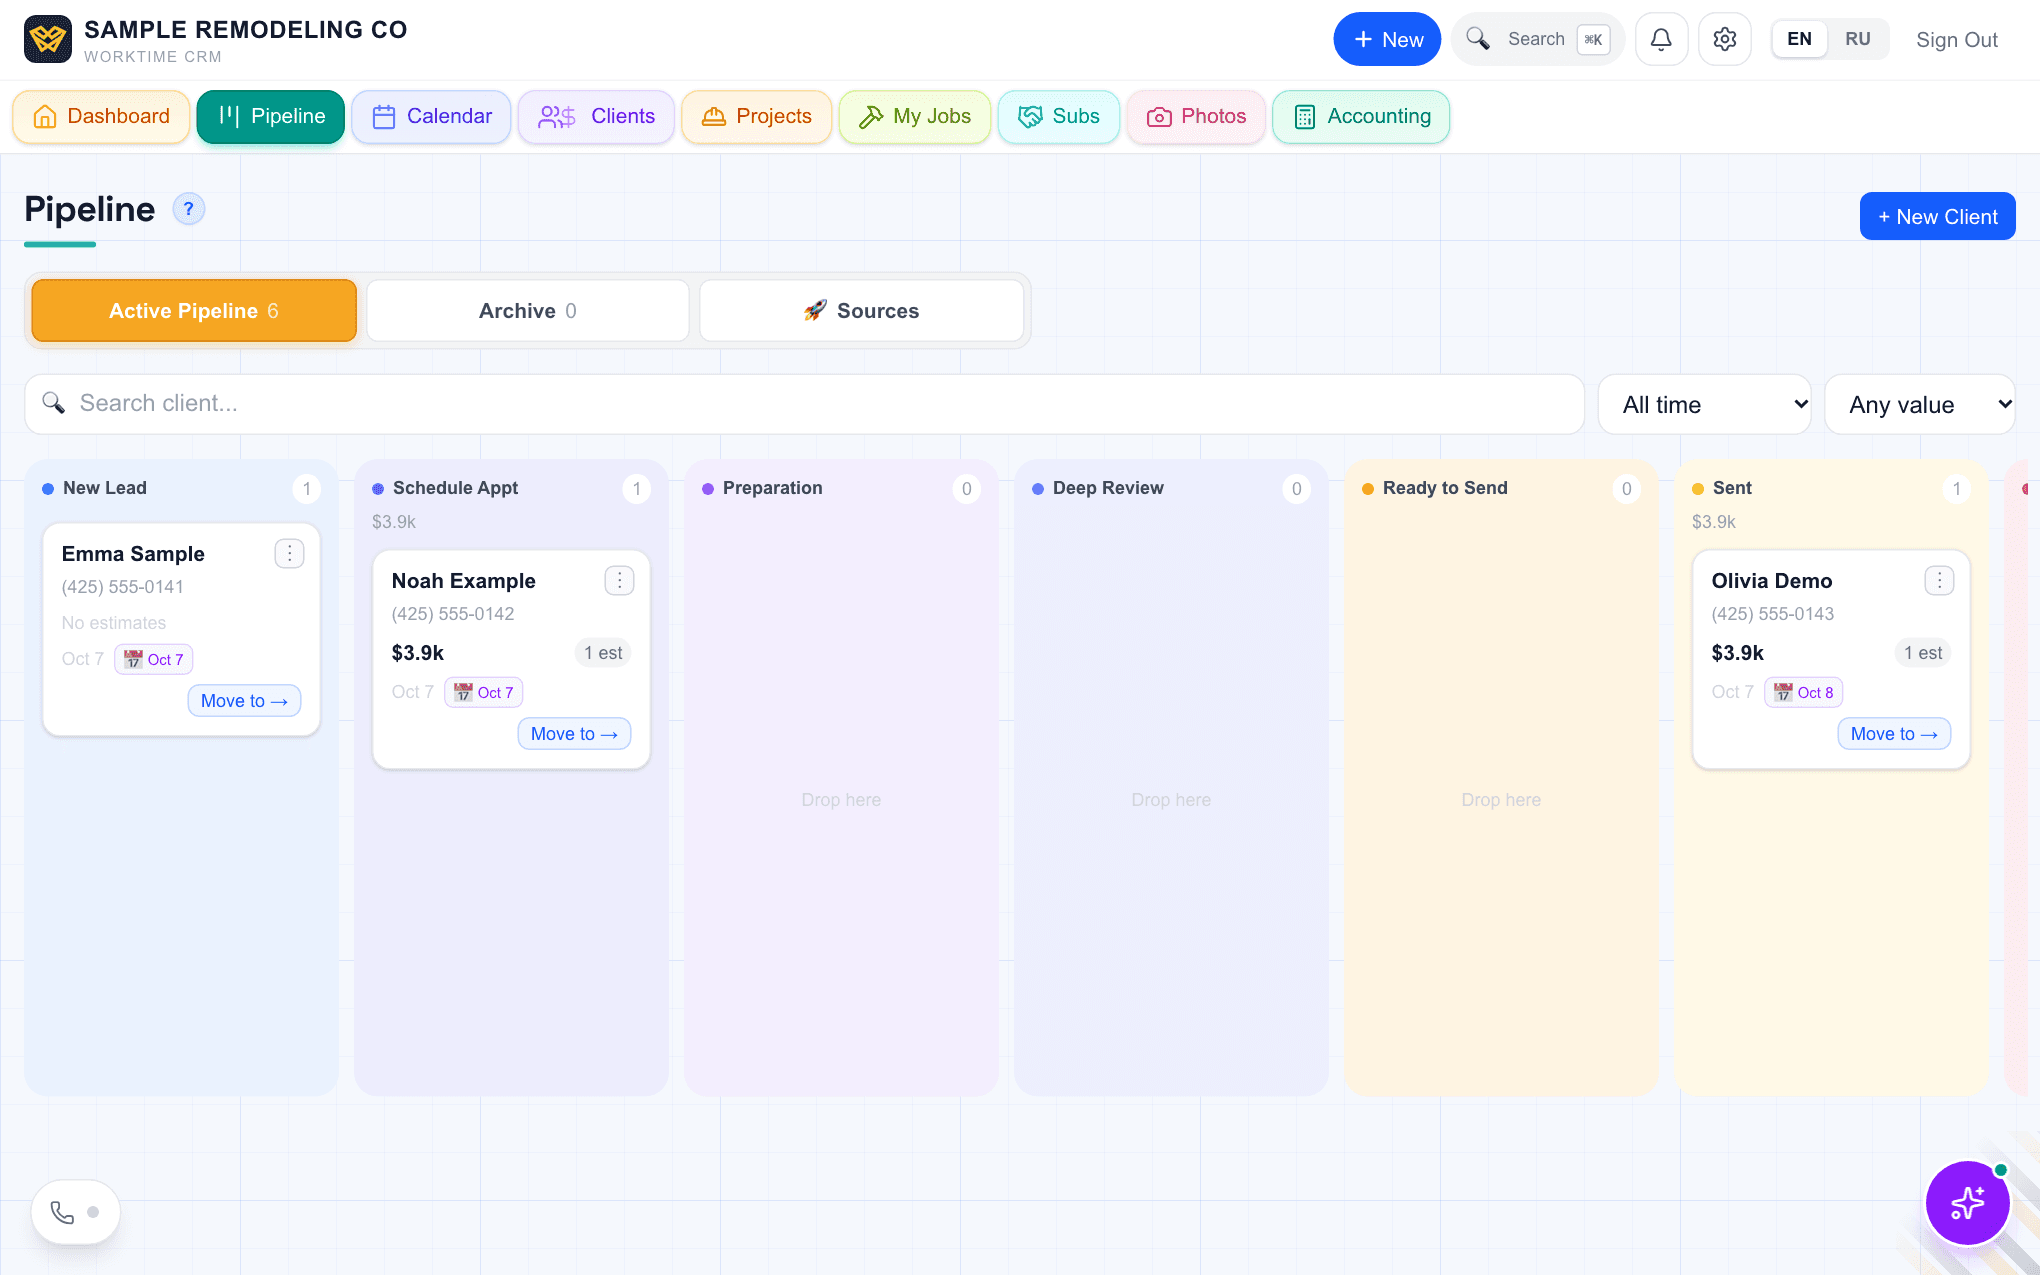Image resolution: width=2040 pixels, height=1275 pixels.
Task: Click the Sent column header
Action: click(x=1731, y=488)
